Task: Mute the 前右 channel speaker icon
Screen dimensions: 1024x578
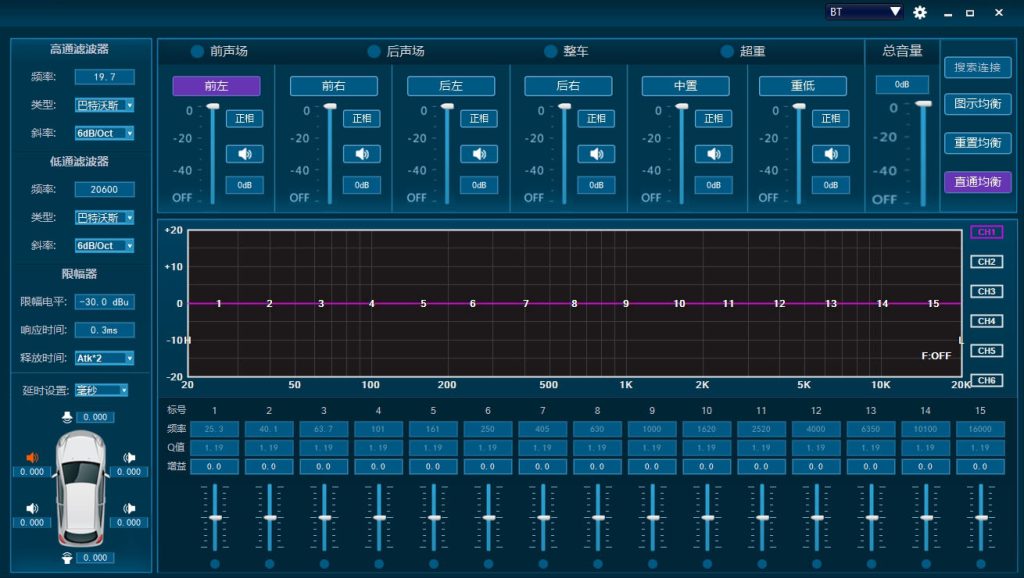Action: pyautogui.click(x=362, y=154)
